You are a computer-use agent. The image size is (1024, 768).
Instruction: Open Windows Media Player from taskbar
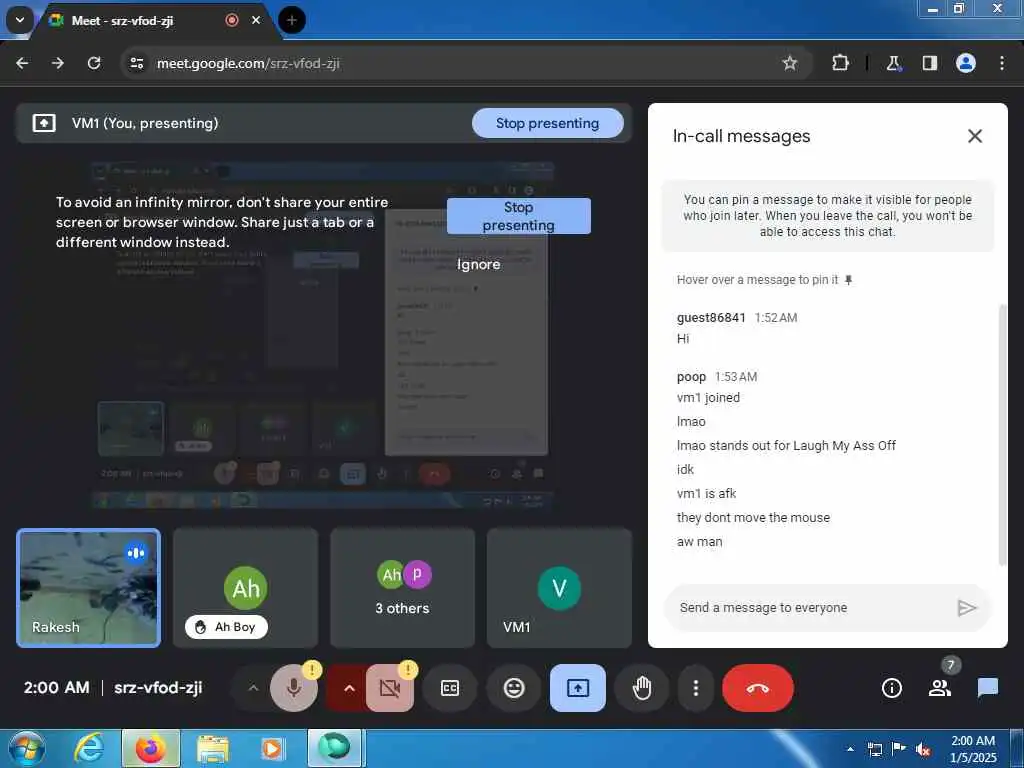coord(272,748)
